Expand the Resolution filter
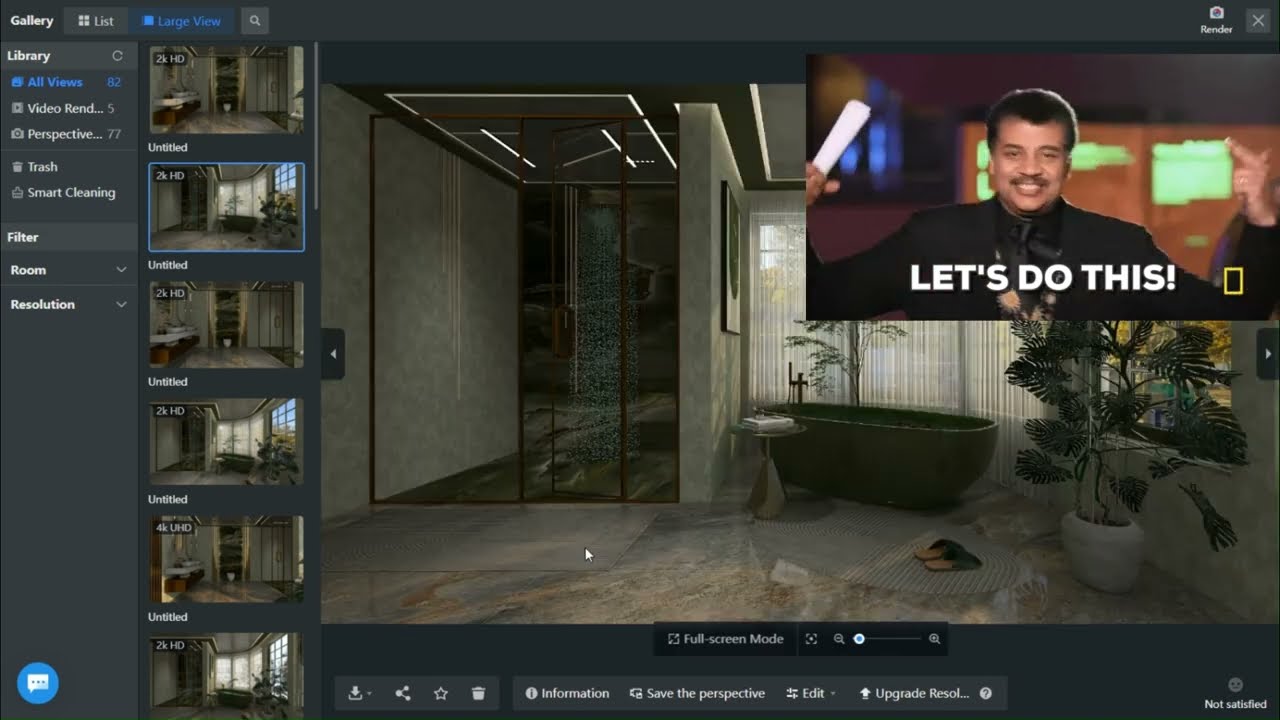The width and height of the screenshot is (1280, 720). (68, 304)
